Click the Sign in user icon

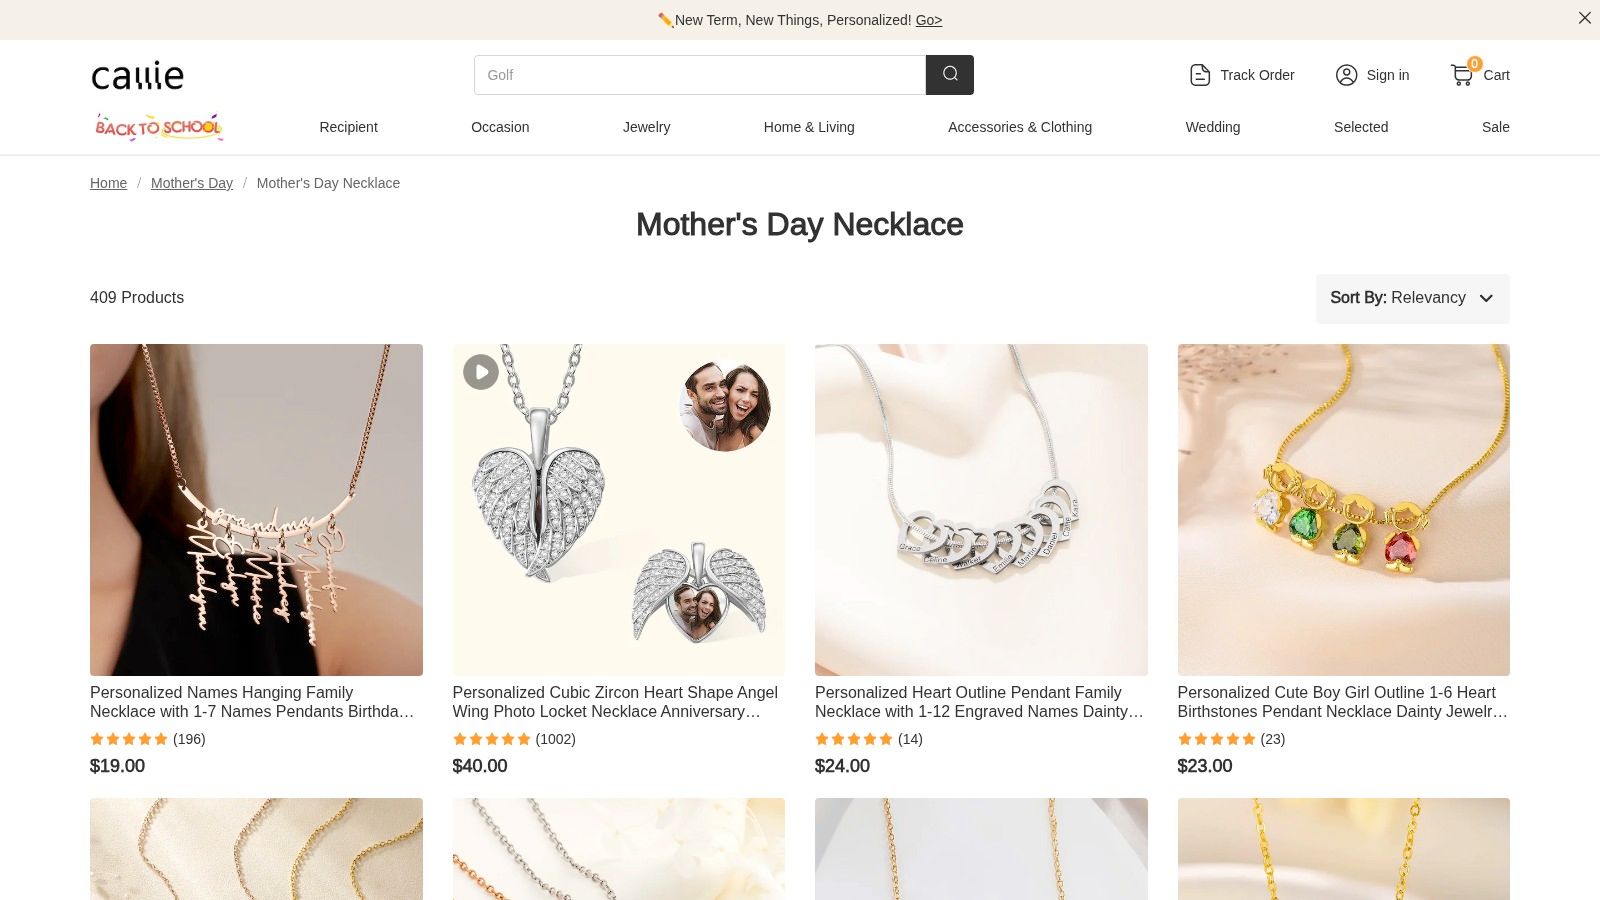(x=1346, y=75)
